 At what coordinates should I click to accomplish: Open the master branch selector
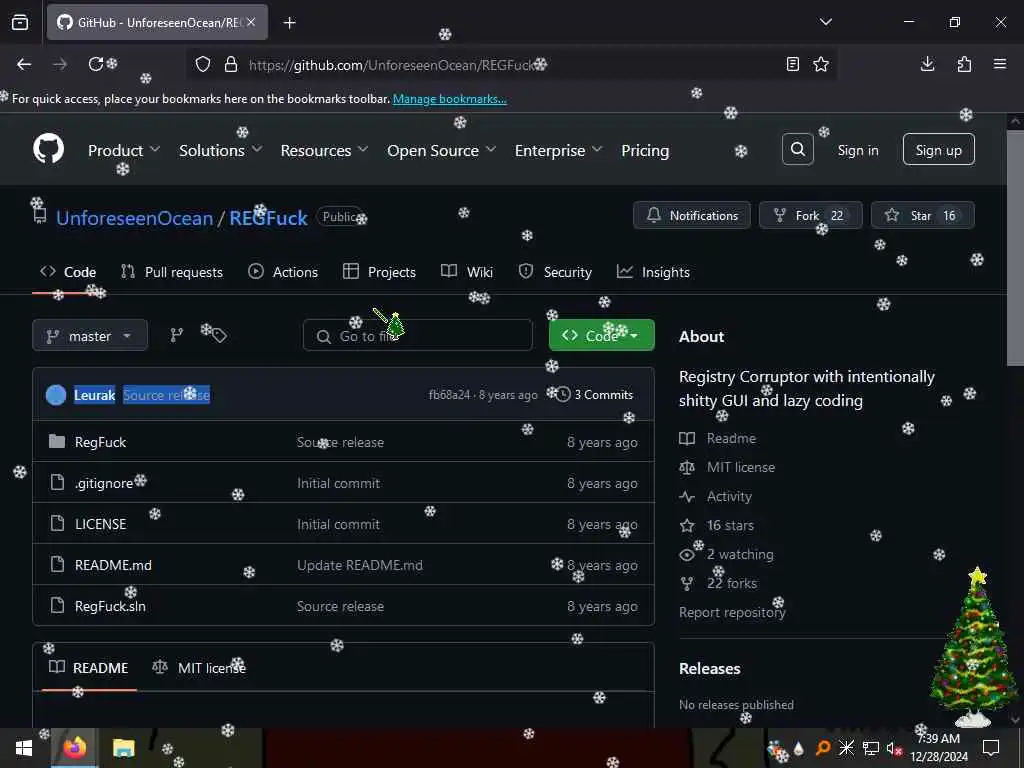90,336
